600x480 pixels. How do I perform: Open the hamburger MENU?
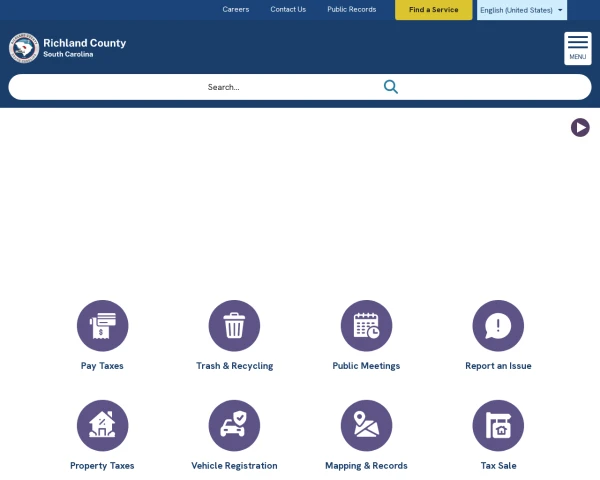pos(578,48)
